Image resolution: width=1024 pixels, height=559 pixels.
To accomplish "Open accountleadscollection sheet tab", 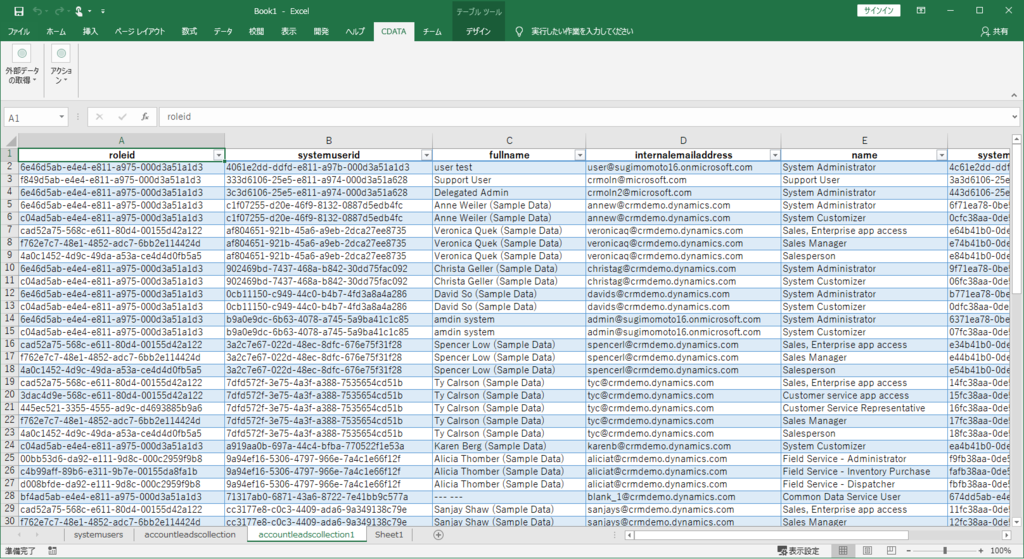I will 190,535.
